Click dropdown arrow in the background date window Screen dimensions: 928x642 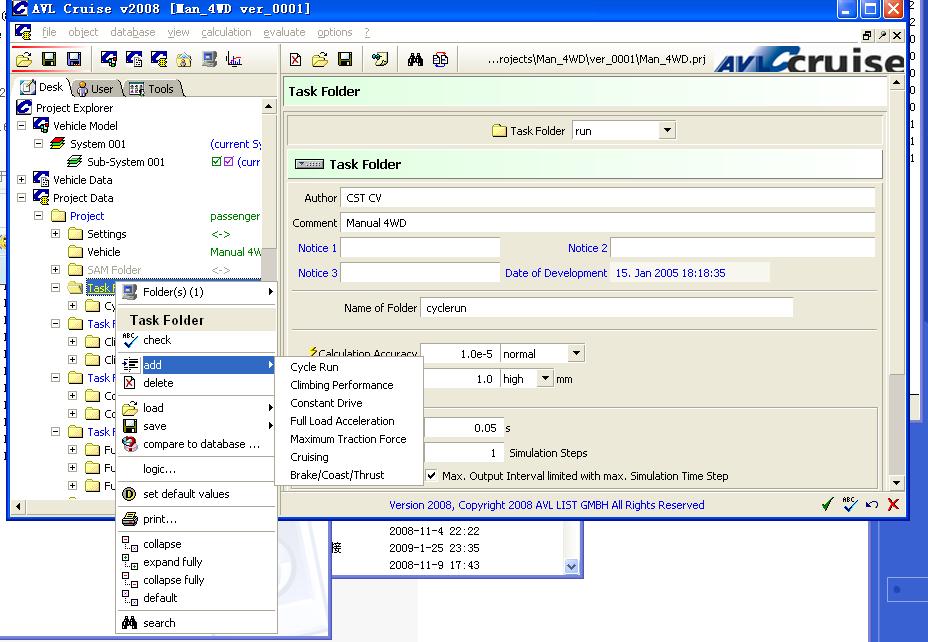(571, 566)
